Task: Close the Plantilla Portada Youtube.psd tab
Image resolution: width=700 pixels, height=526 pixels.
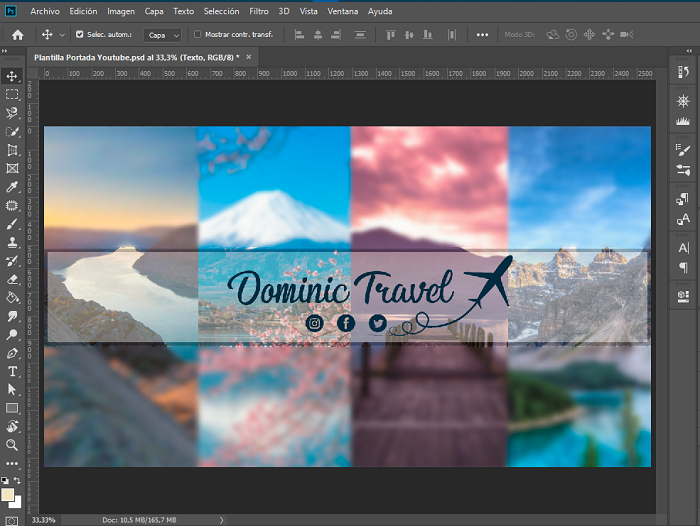Action: click(249, 57)
